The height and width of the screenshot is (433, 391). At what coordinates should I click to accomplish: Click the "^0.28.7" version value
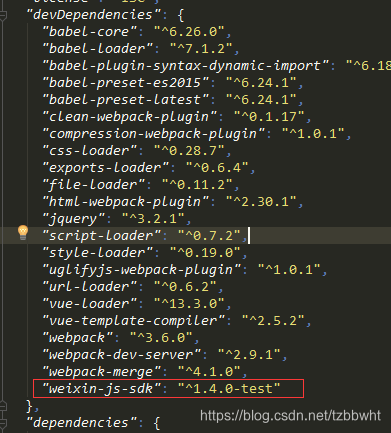click(190, 151)
